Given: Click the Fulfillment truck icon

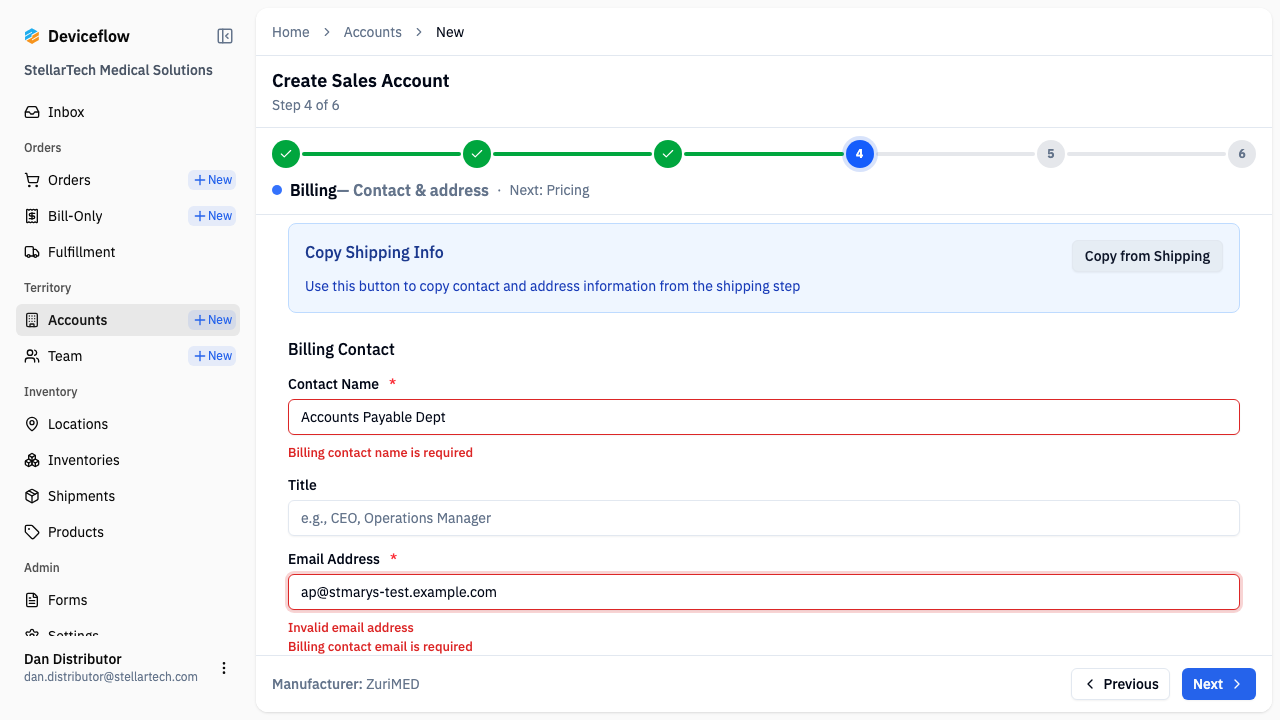Looking at the screenshot, I should tap(32, 252).
